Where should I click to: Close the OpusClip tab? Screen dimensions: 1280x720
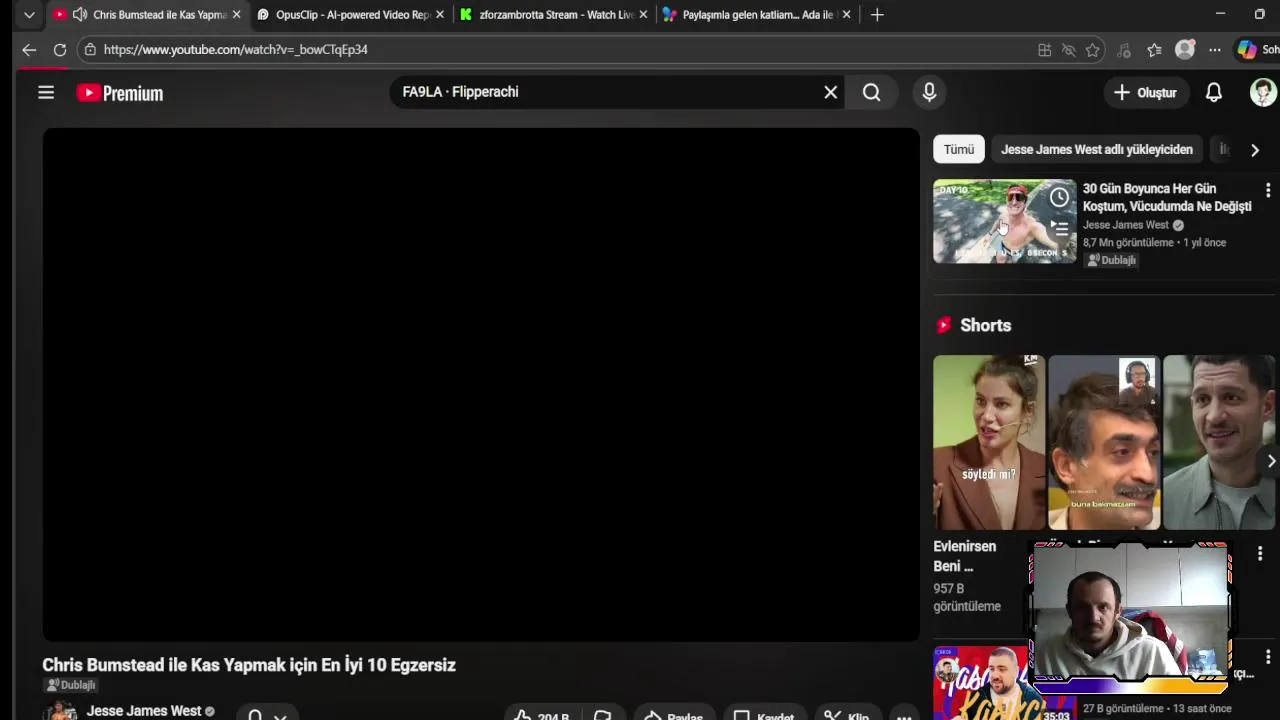(x=439, y=15)
